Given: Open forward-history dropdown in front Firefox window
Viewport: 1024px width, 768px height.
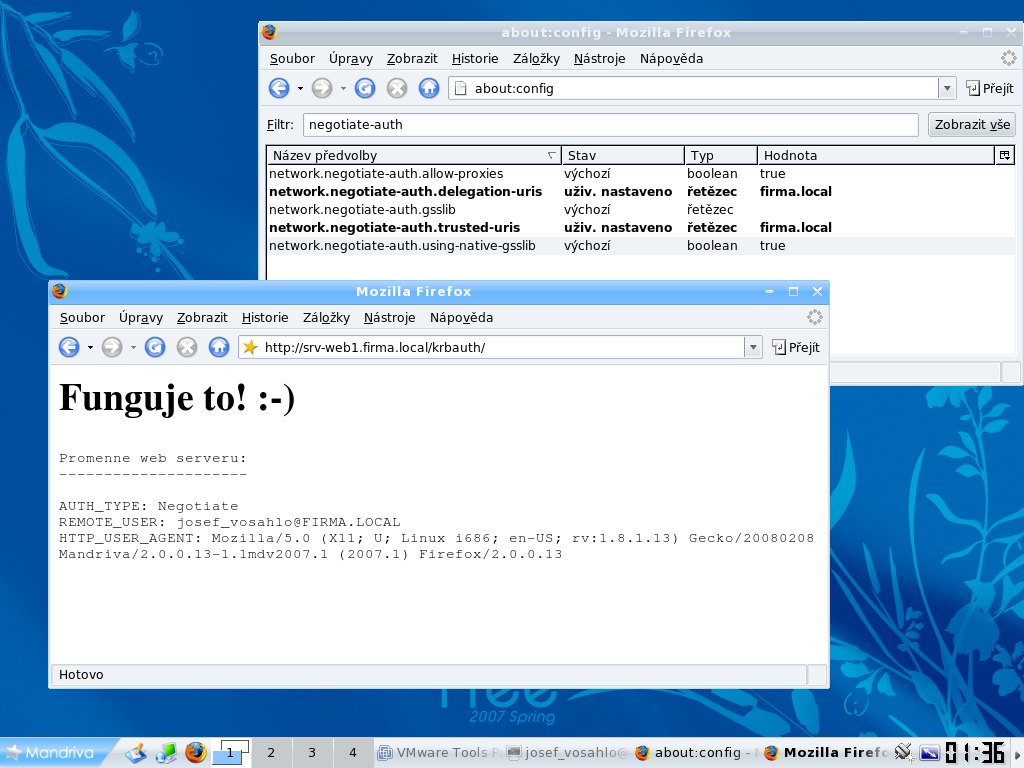Looking at the screenshot, I should 133,347.
